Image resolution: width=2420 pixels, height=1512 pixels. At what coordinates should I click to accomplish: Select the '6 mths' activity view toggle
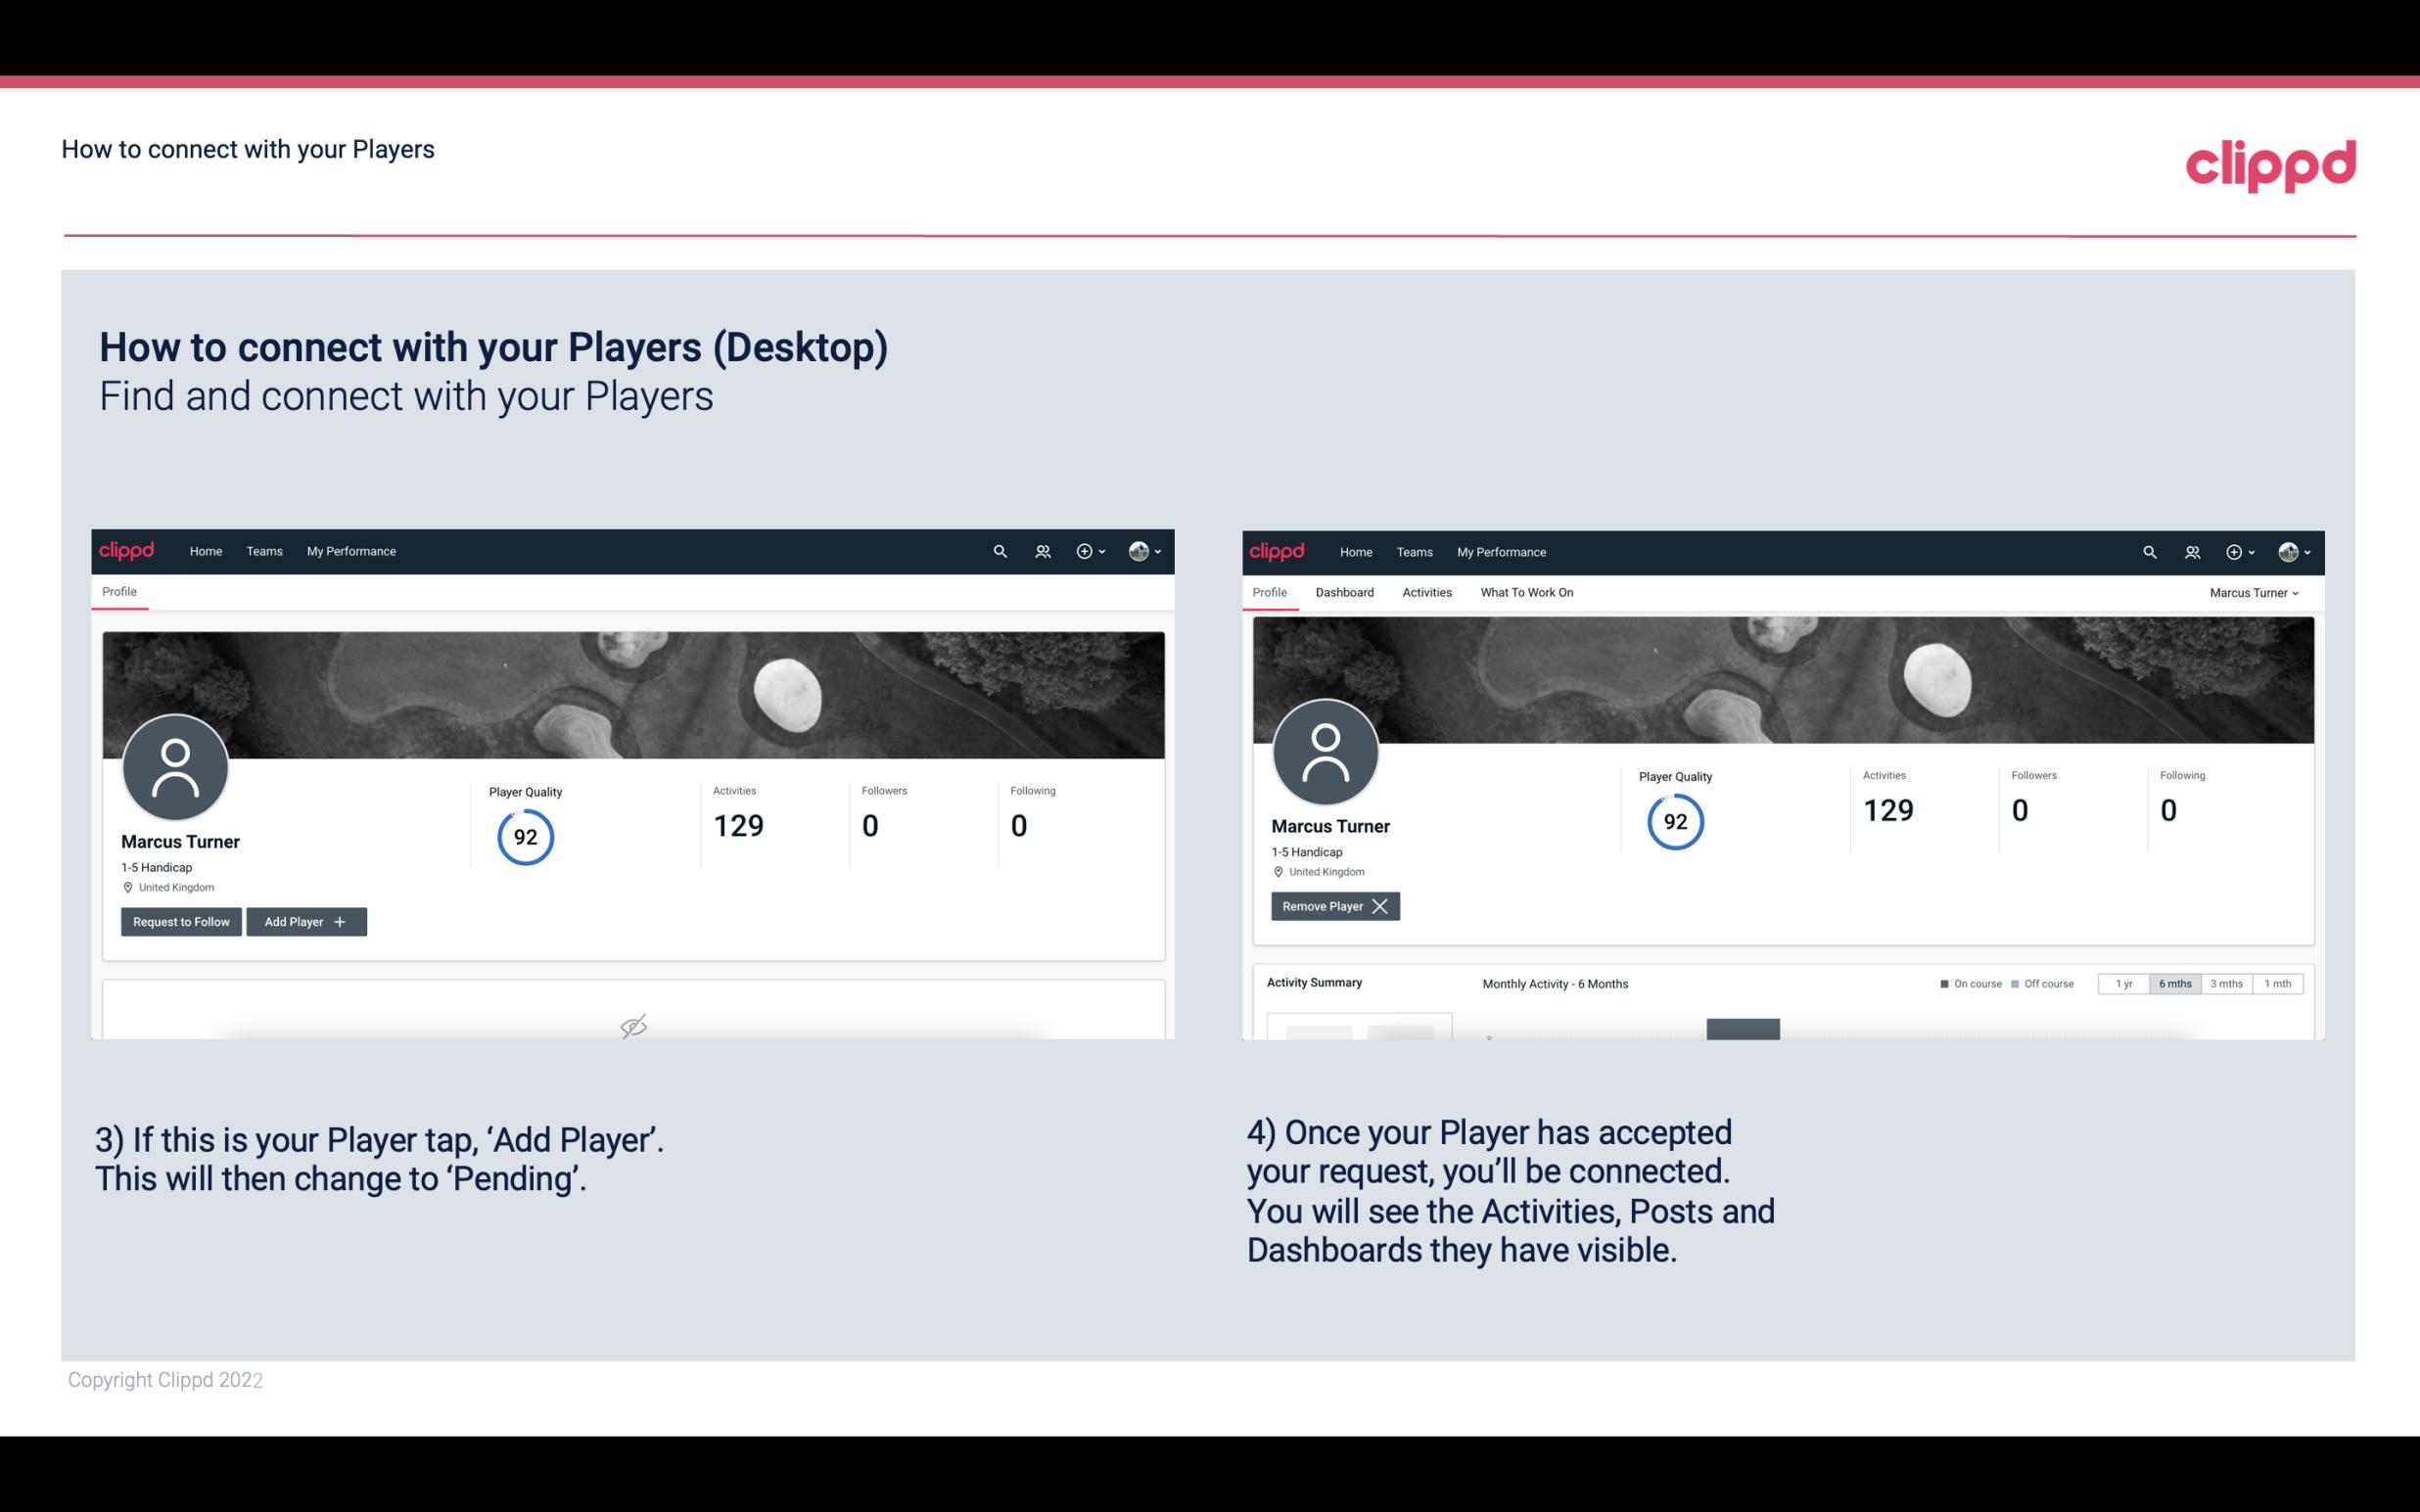tap(2172, 983)
